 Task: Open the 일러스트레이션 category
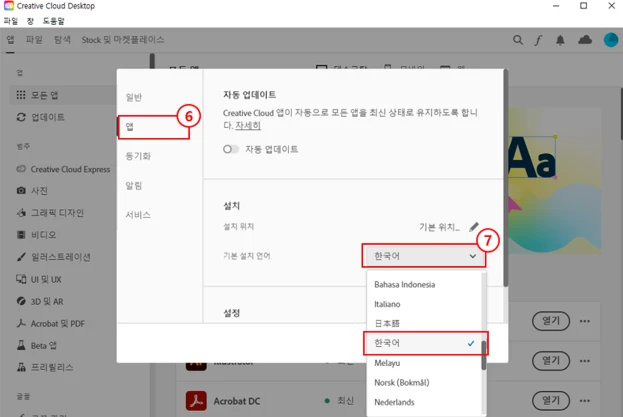pyautogui.click(x=54, y=257)
